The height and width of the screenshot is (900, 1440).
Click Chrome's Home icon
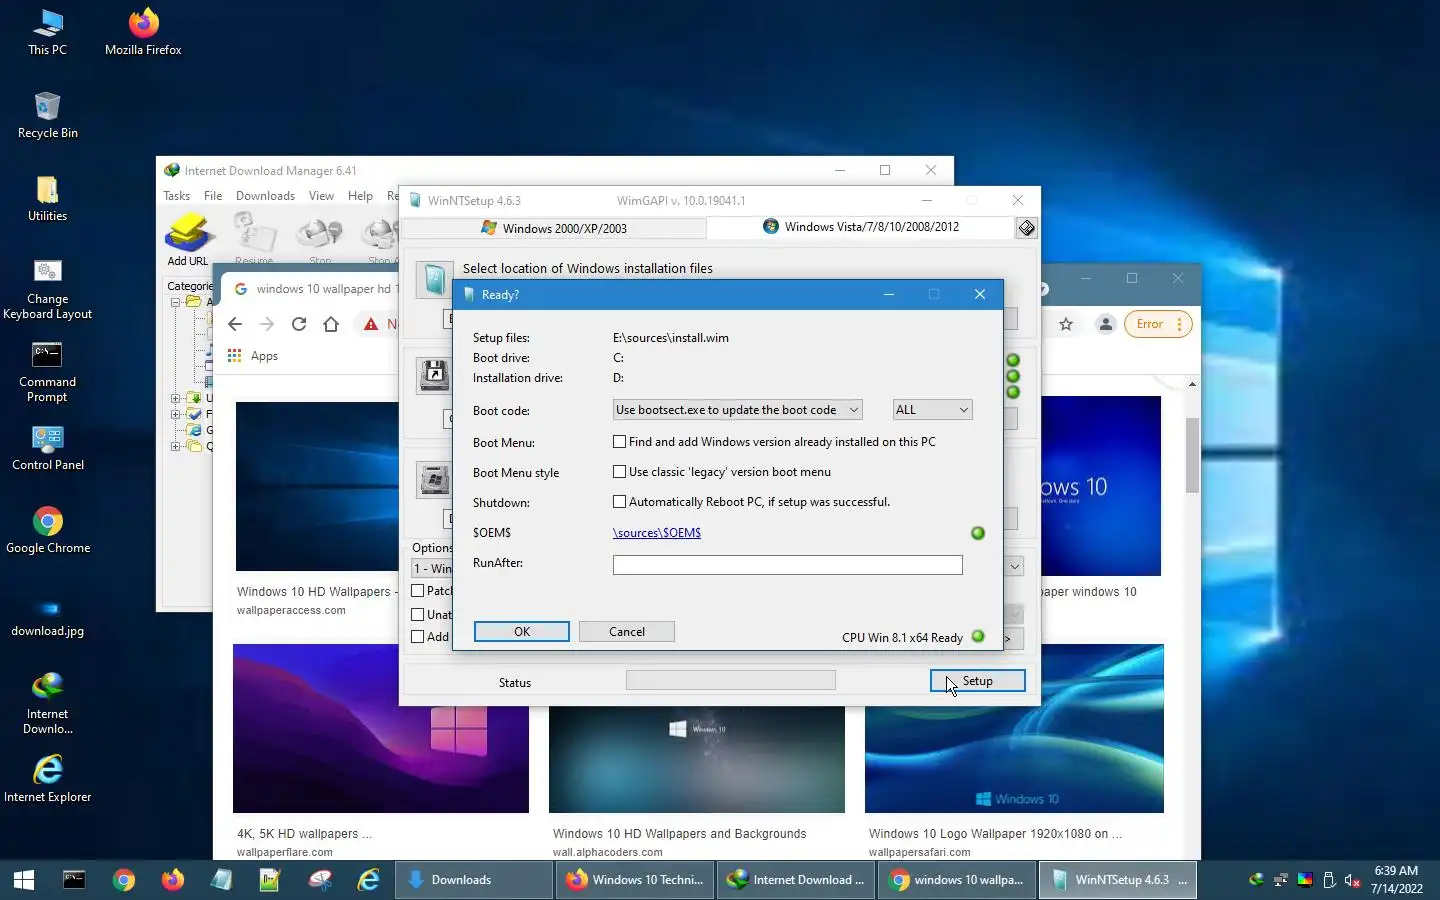(331, 324)
